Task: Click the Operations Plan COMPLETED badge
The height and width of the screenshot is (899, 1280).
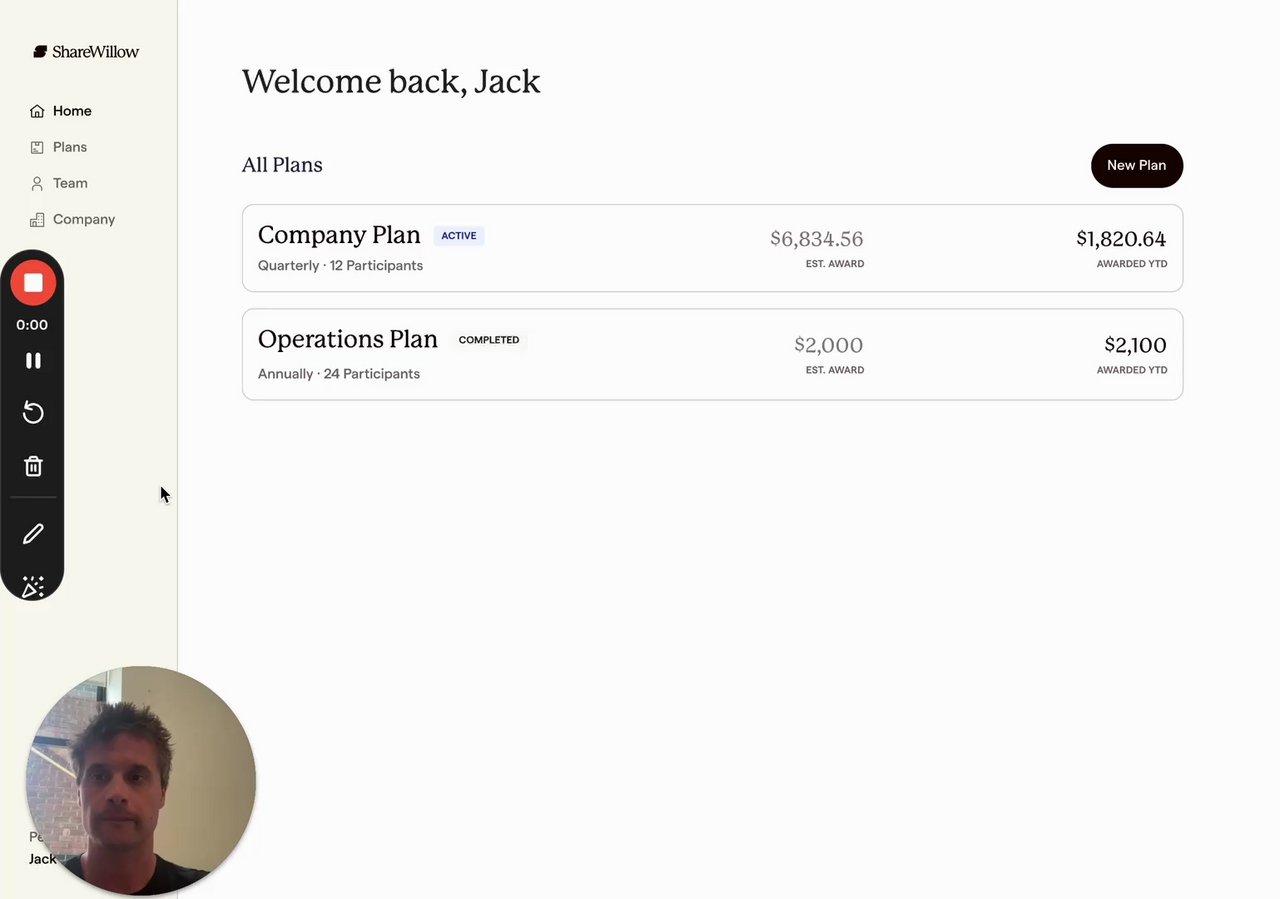Action: pos(489,340)
